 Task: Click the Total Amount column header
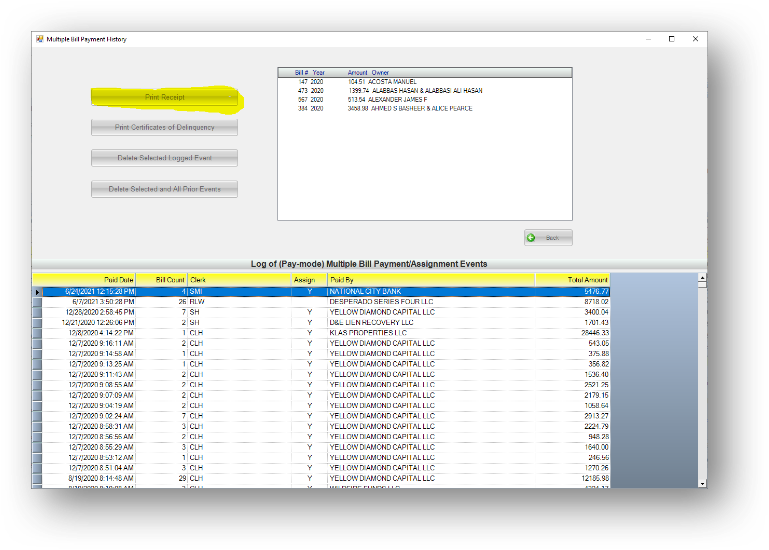572,279
